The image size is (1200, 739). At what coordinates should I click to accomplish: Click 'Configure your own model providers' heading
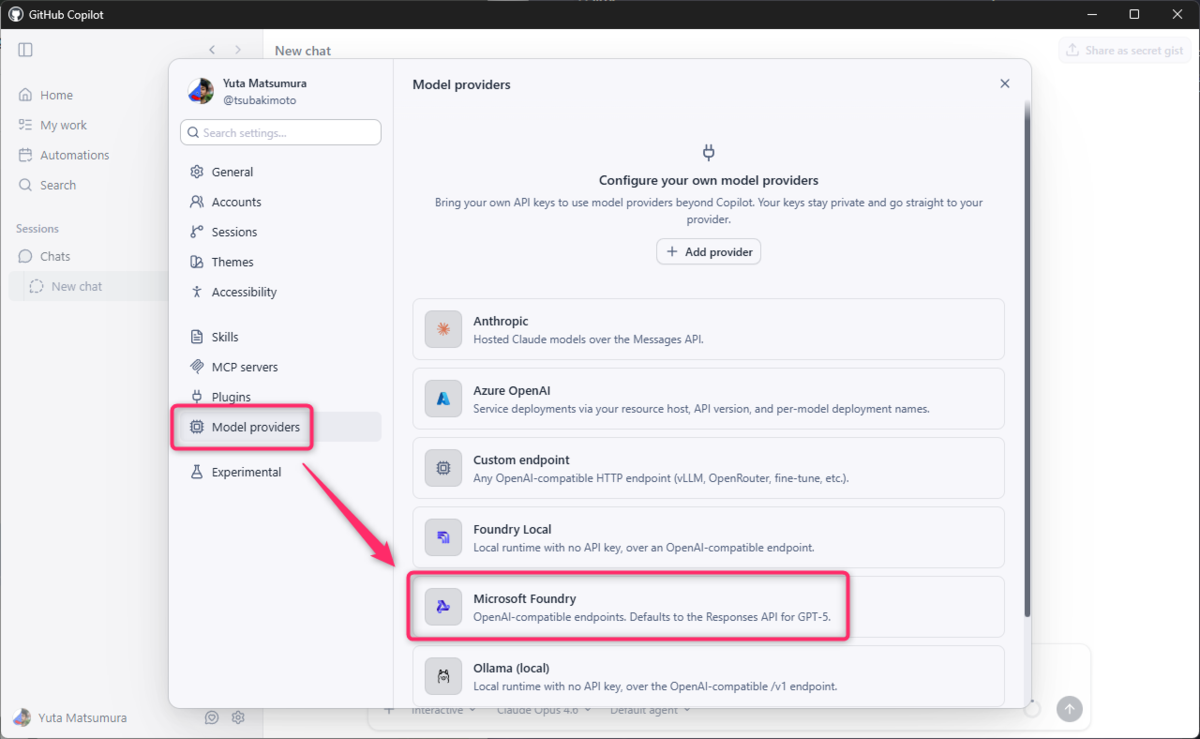pyautogui.click(x=708, y=181)
